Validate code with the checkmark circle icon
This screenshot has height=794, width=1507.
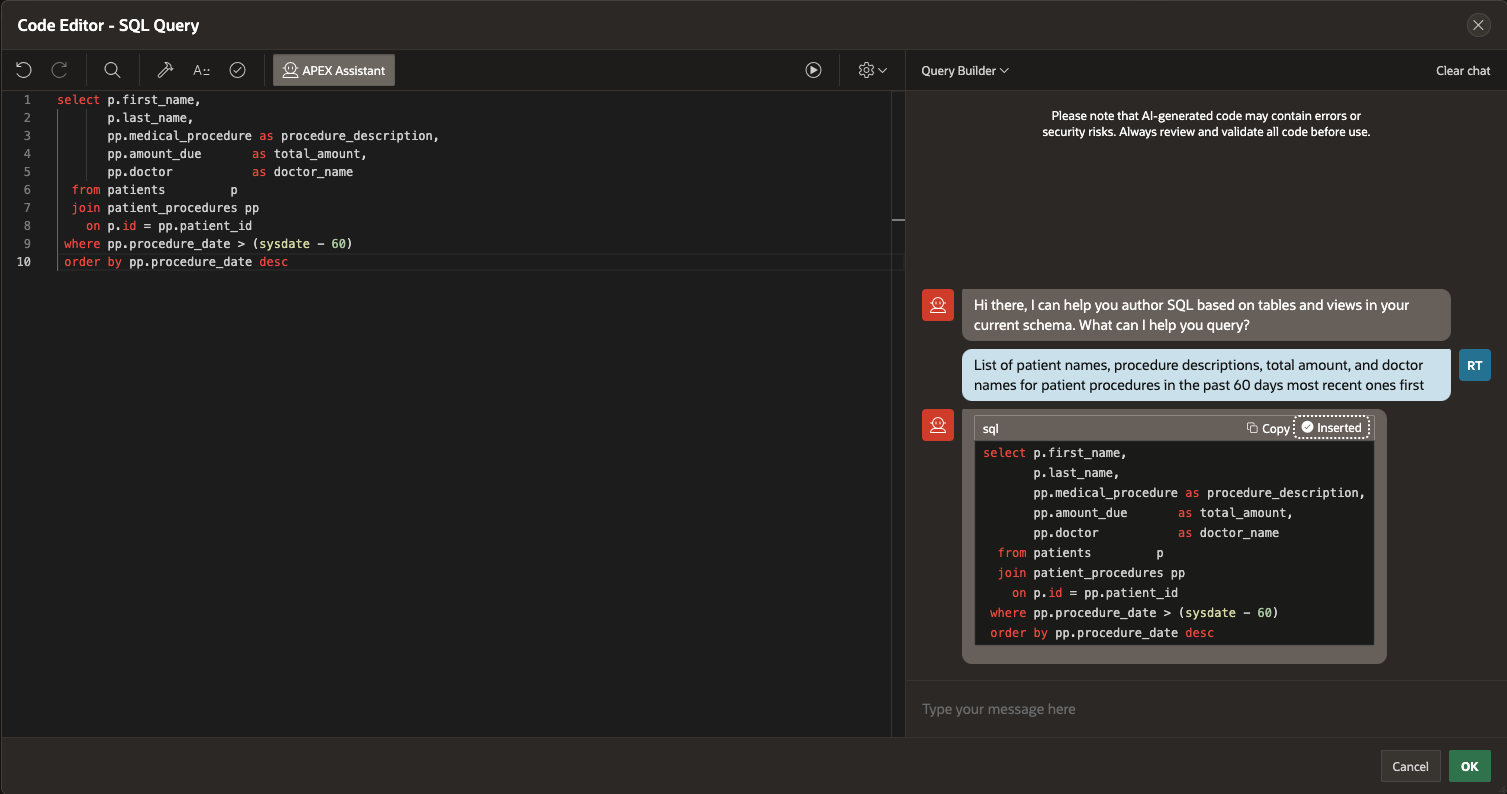(x=237, y=70)
